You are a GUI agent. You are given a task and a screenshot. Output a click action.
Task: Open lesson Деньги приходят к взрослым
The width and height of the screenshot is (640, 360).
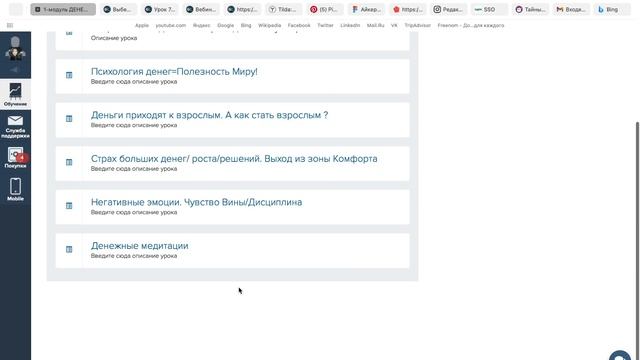click(209, 115)
